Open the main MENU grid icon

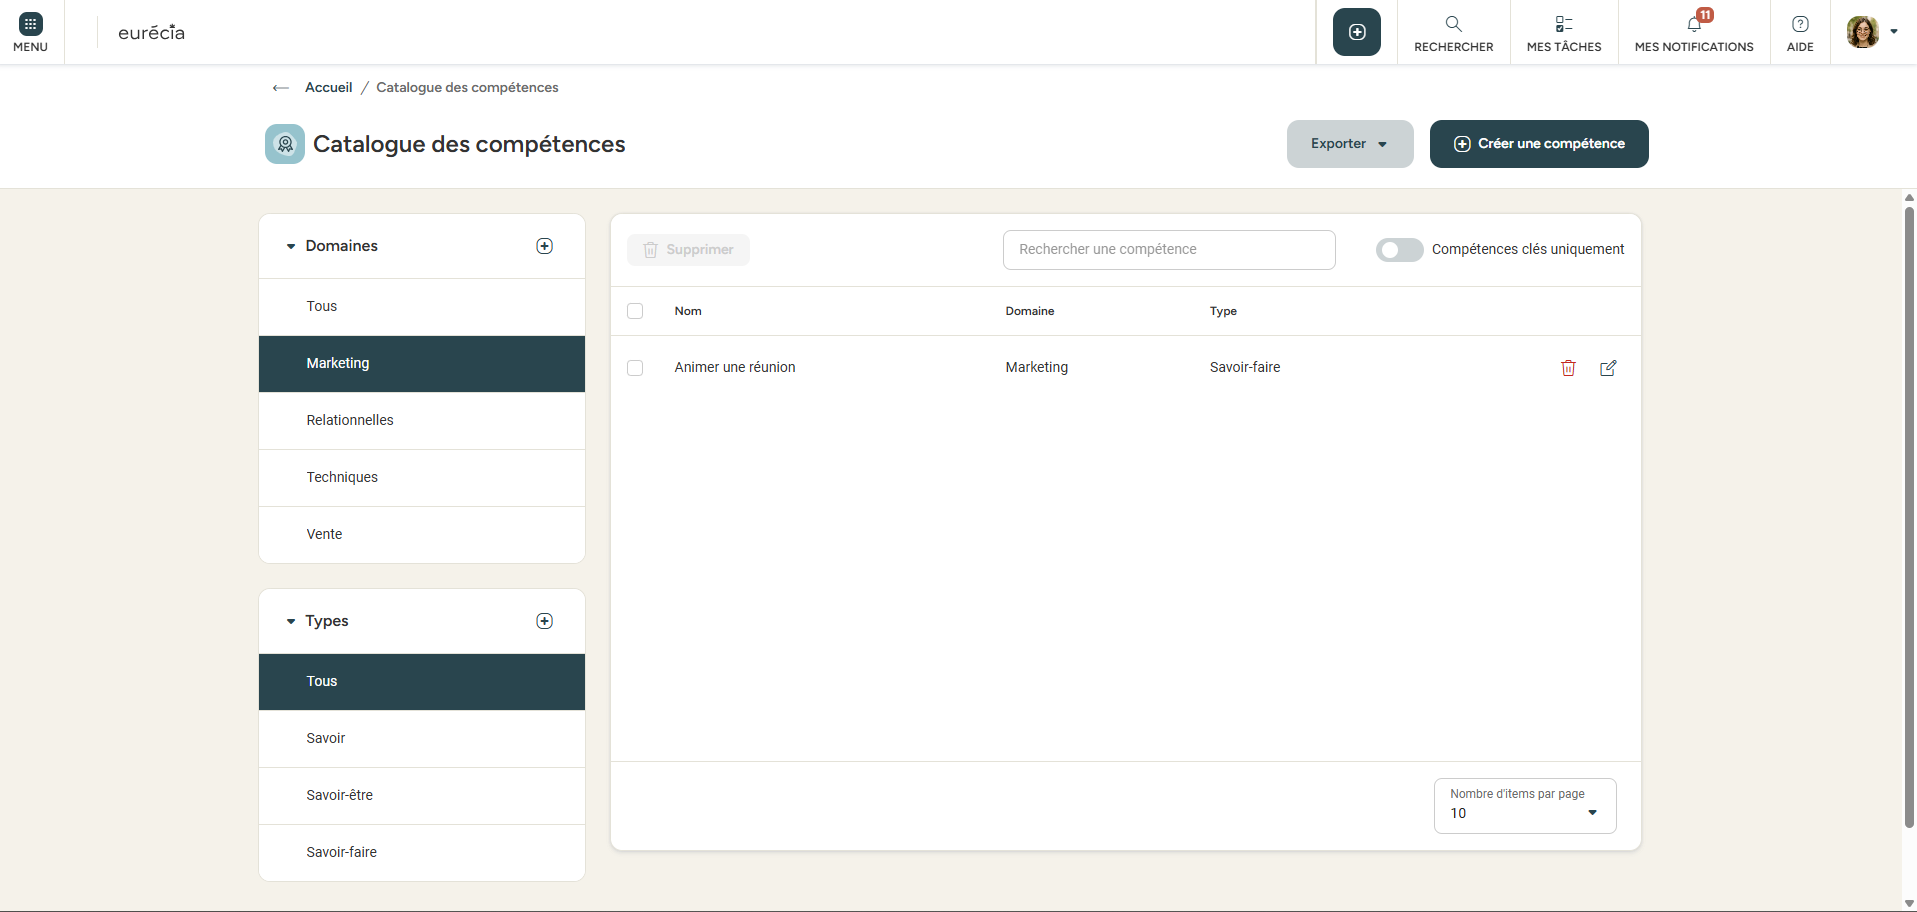pos(30,25)
